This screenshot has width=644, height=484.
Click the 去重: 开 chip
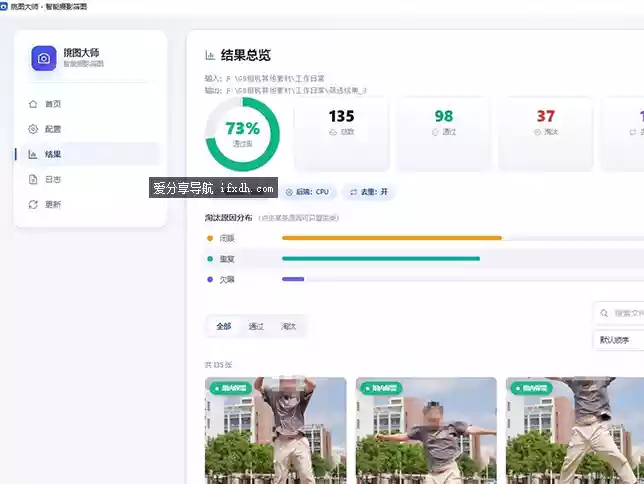pos(368,192)
